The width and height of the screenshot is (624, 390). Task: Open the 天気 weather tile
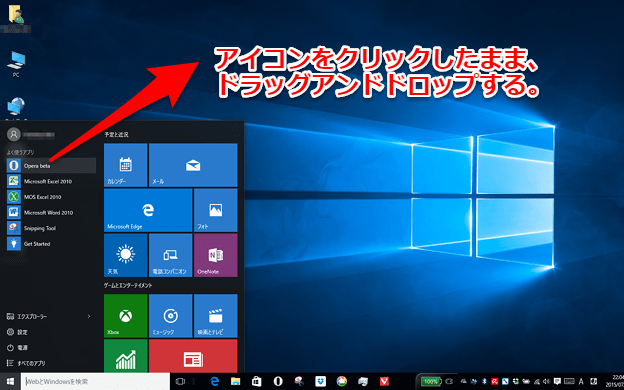click(x=125, y=255)
